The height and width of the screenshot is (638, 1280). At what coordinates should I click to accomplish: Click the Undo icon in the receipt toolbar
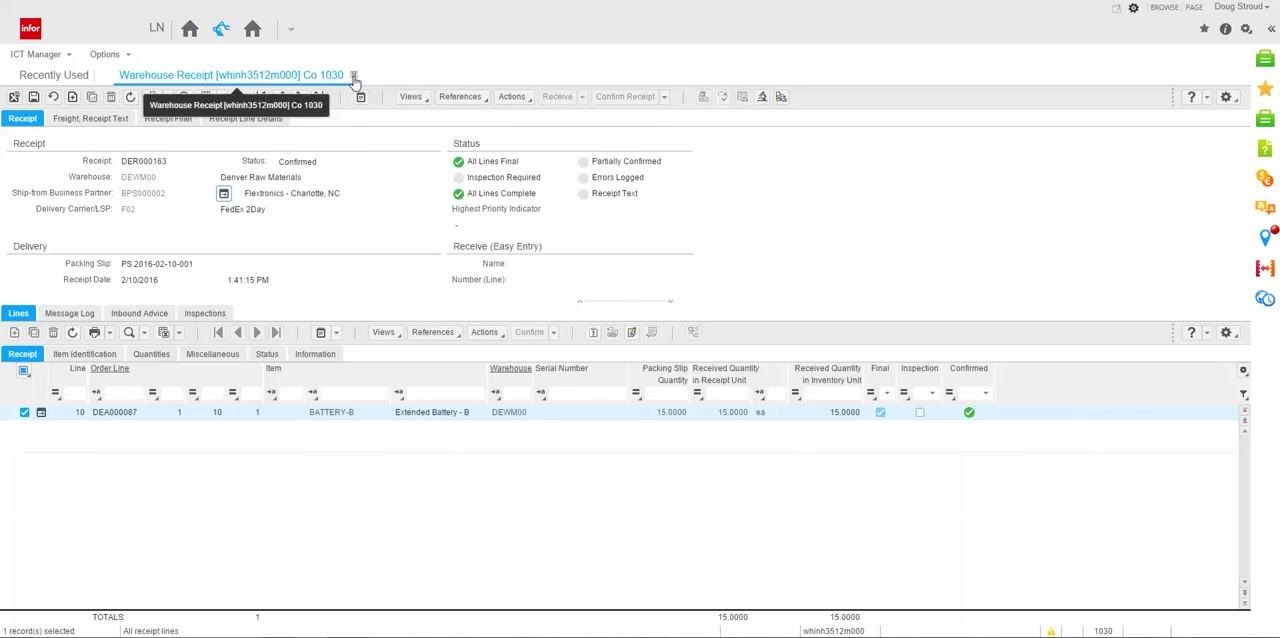[53, 97]
